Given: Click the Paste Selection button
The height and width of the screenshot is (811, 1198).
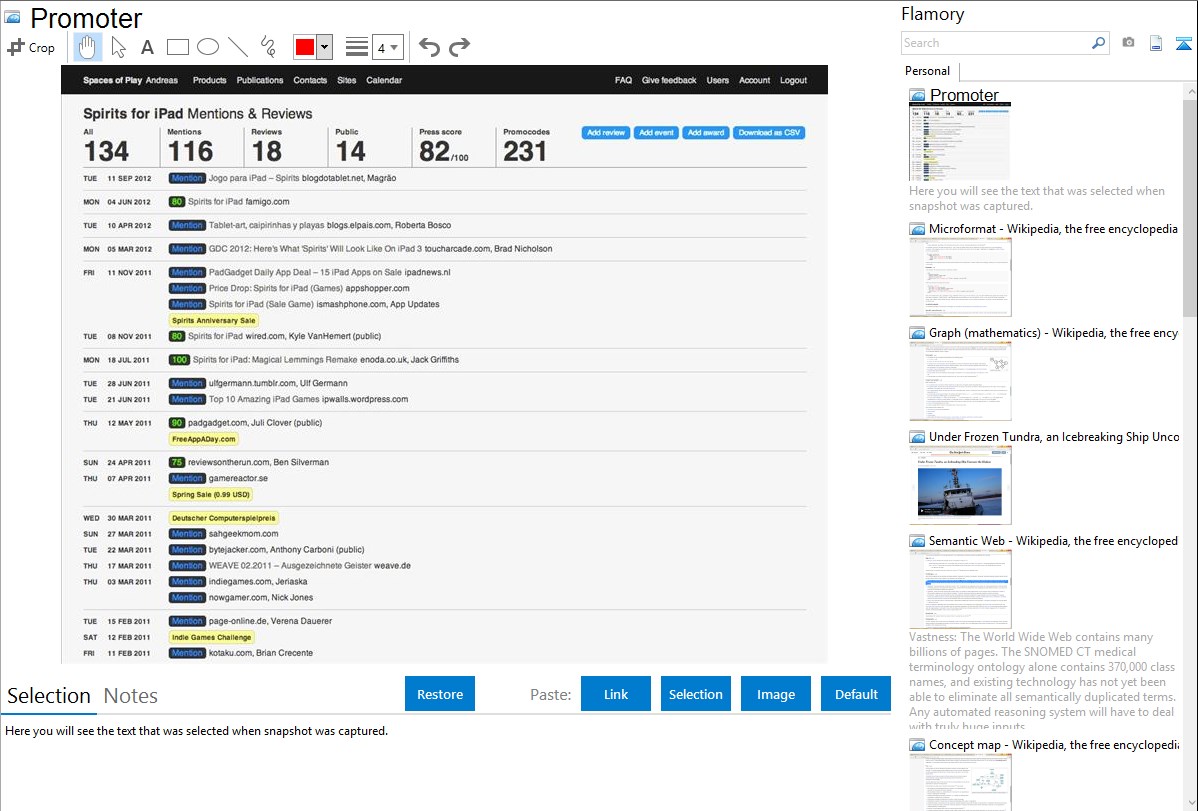Looking at the screenshot, I should click(695, 694).
